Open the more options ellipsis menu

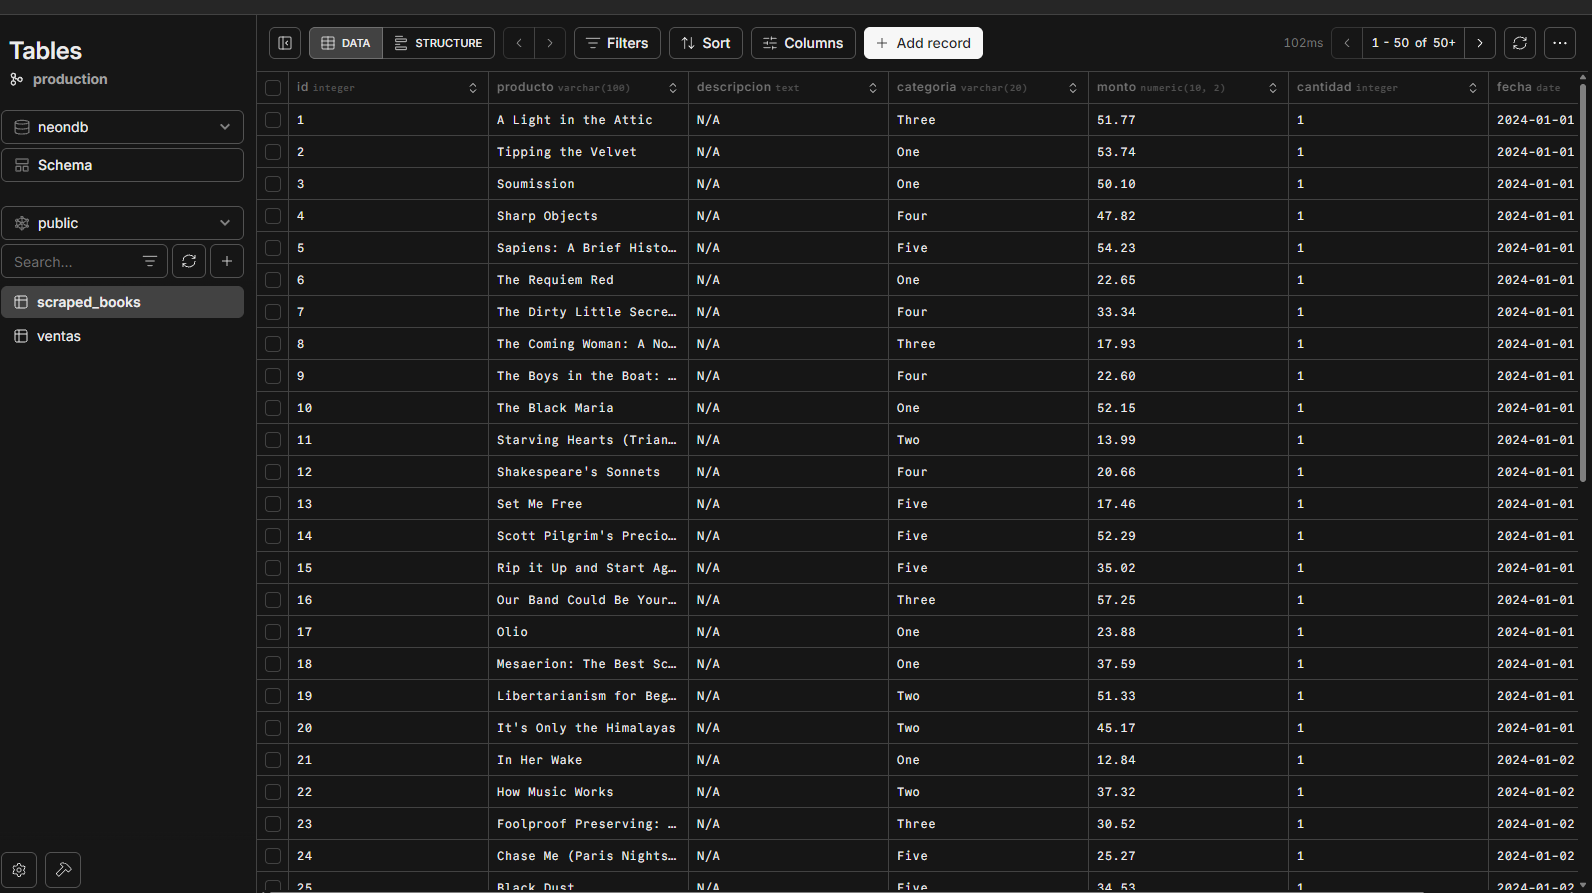tap(1560, 43)
